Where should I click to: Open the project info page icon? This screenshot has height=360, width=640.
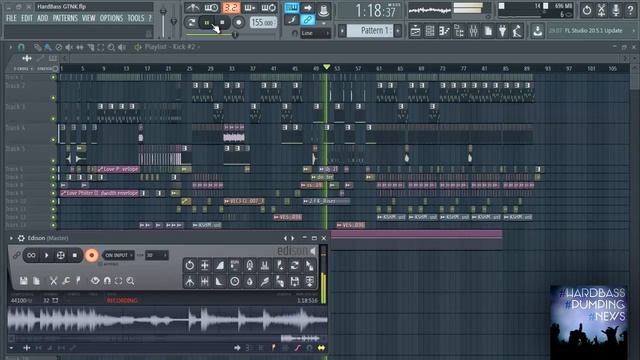pos(488,31)
